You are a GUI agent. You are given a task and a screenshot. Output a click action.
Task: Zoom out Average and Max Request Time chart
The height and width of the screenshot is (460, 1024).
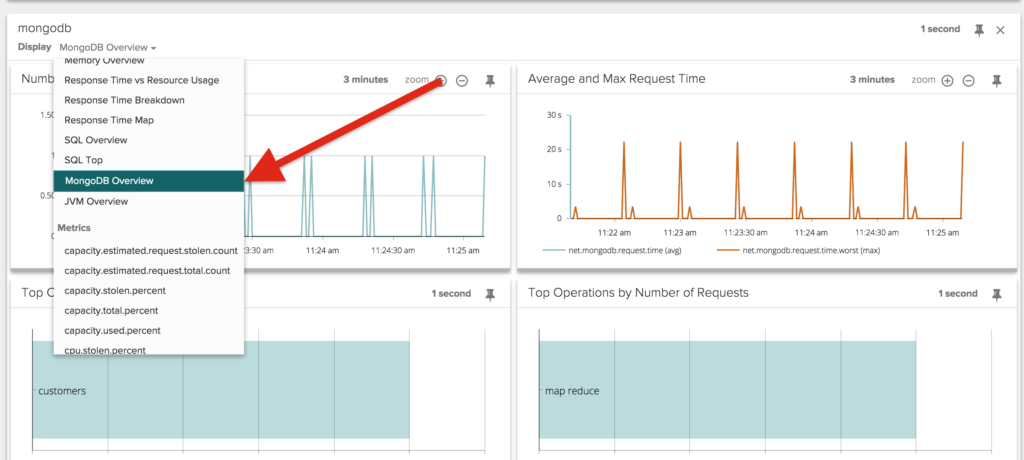(x=968, y=80)
